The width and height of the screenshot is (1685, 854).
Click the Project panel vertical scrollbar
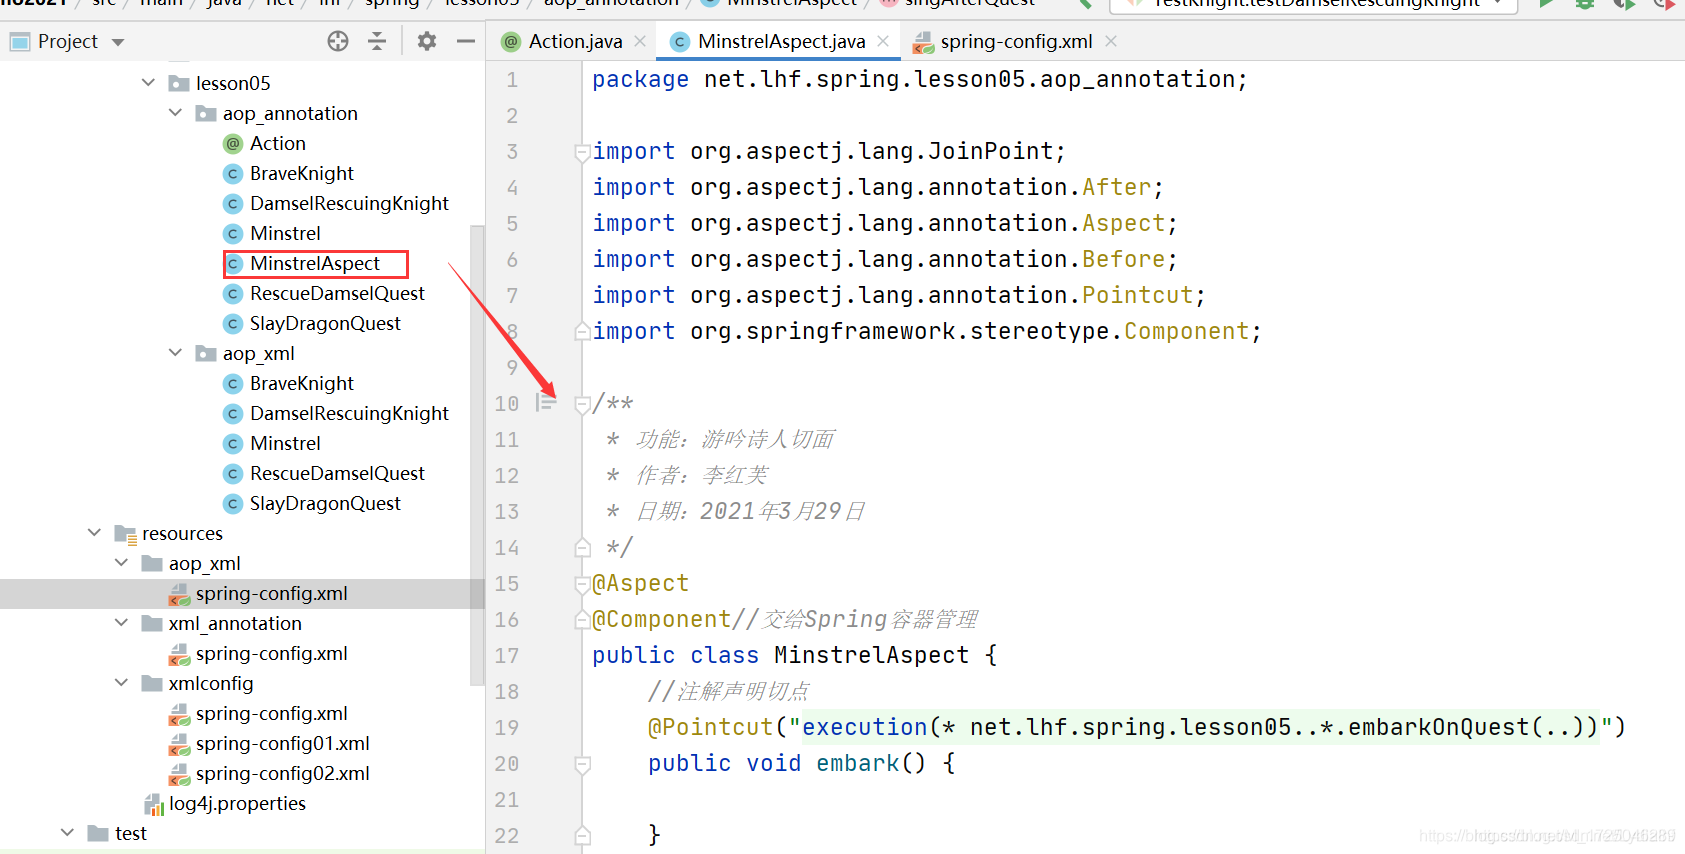point(477,455)
